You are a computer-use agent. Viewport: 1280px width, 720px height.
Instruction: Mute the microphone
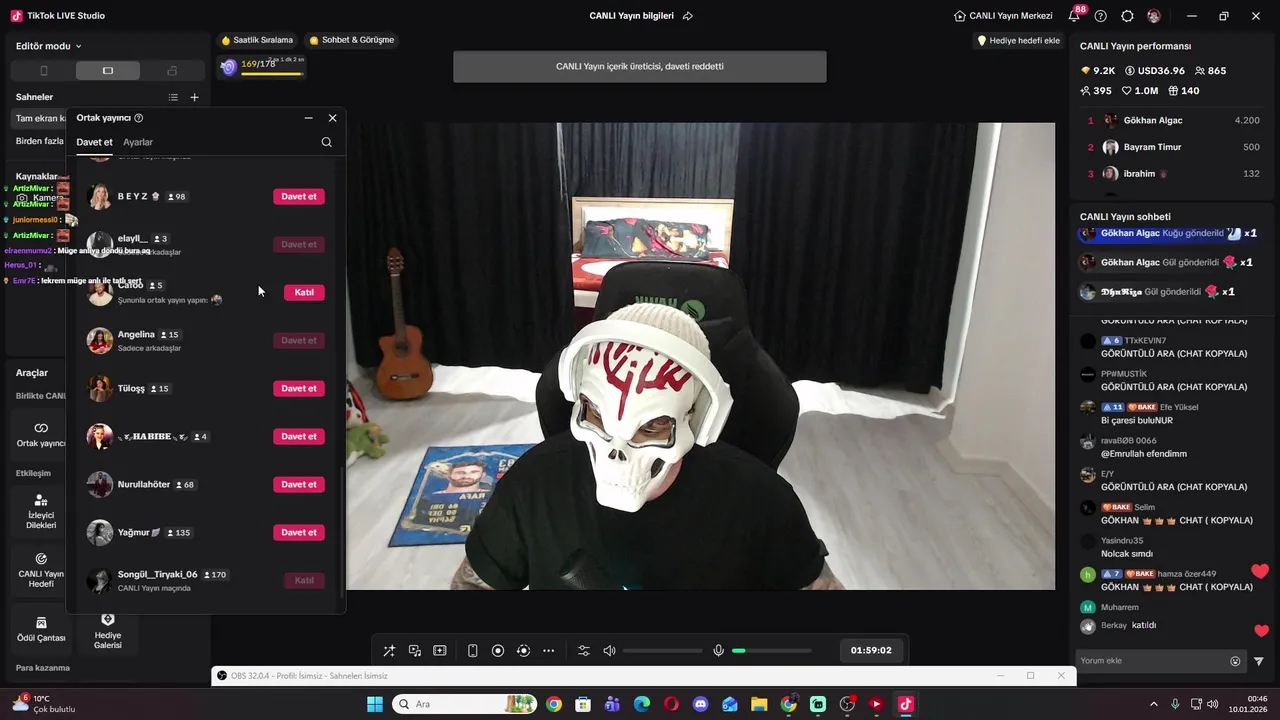coord(718,651)
